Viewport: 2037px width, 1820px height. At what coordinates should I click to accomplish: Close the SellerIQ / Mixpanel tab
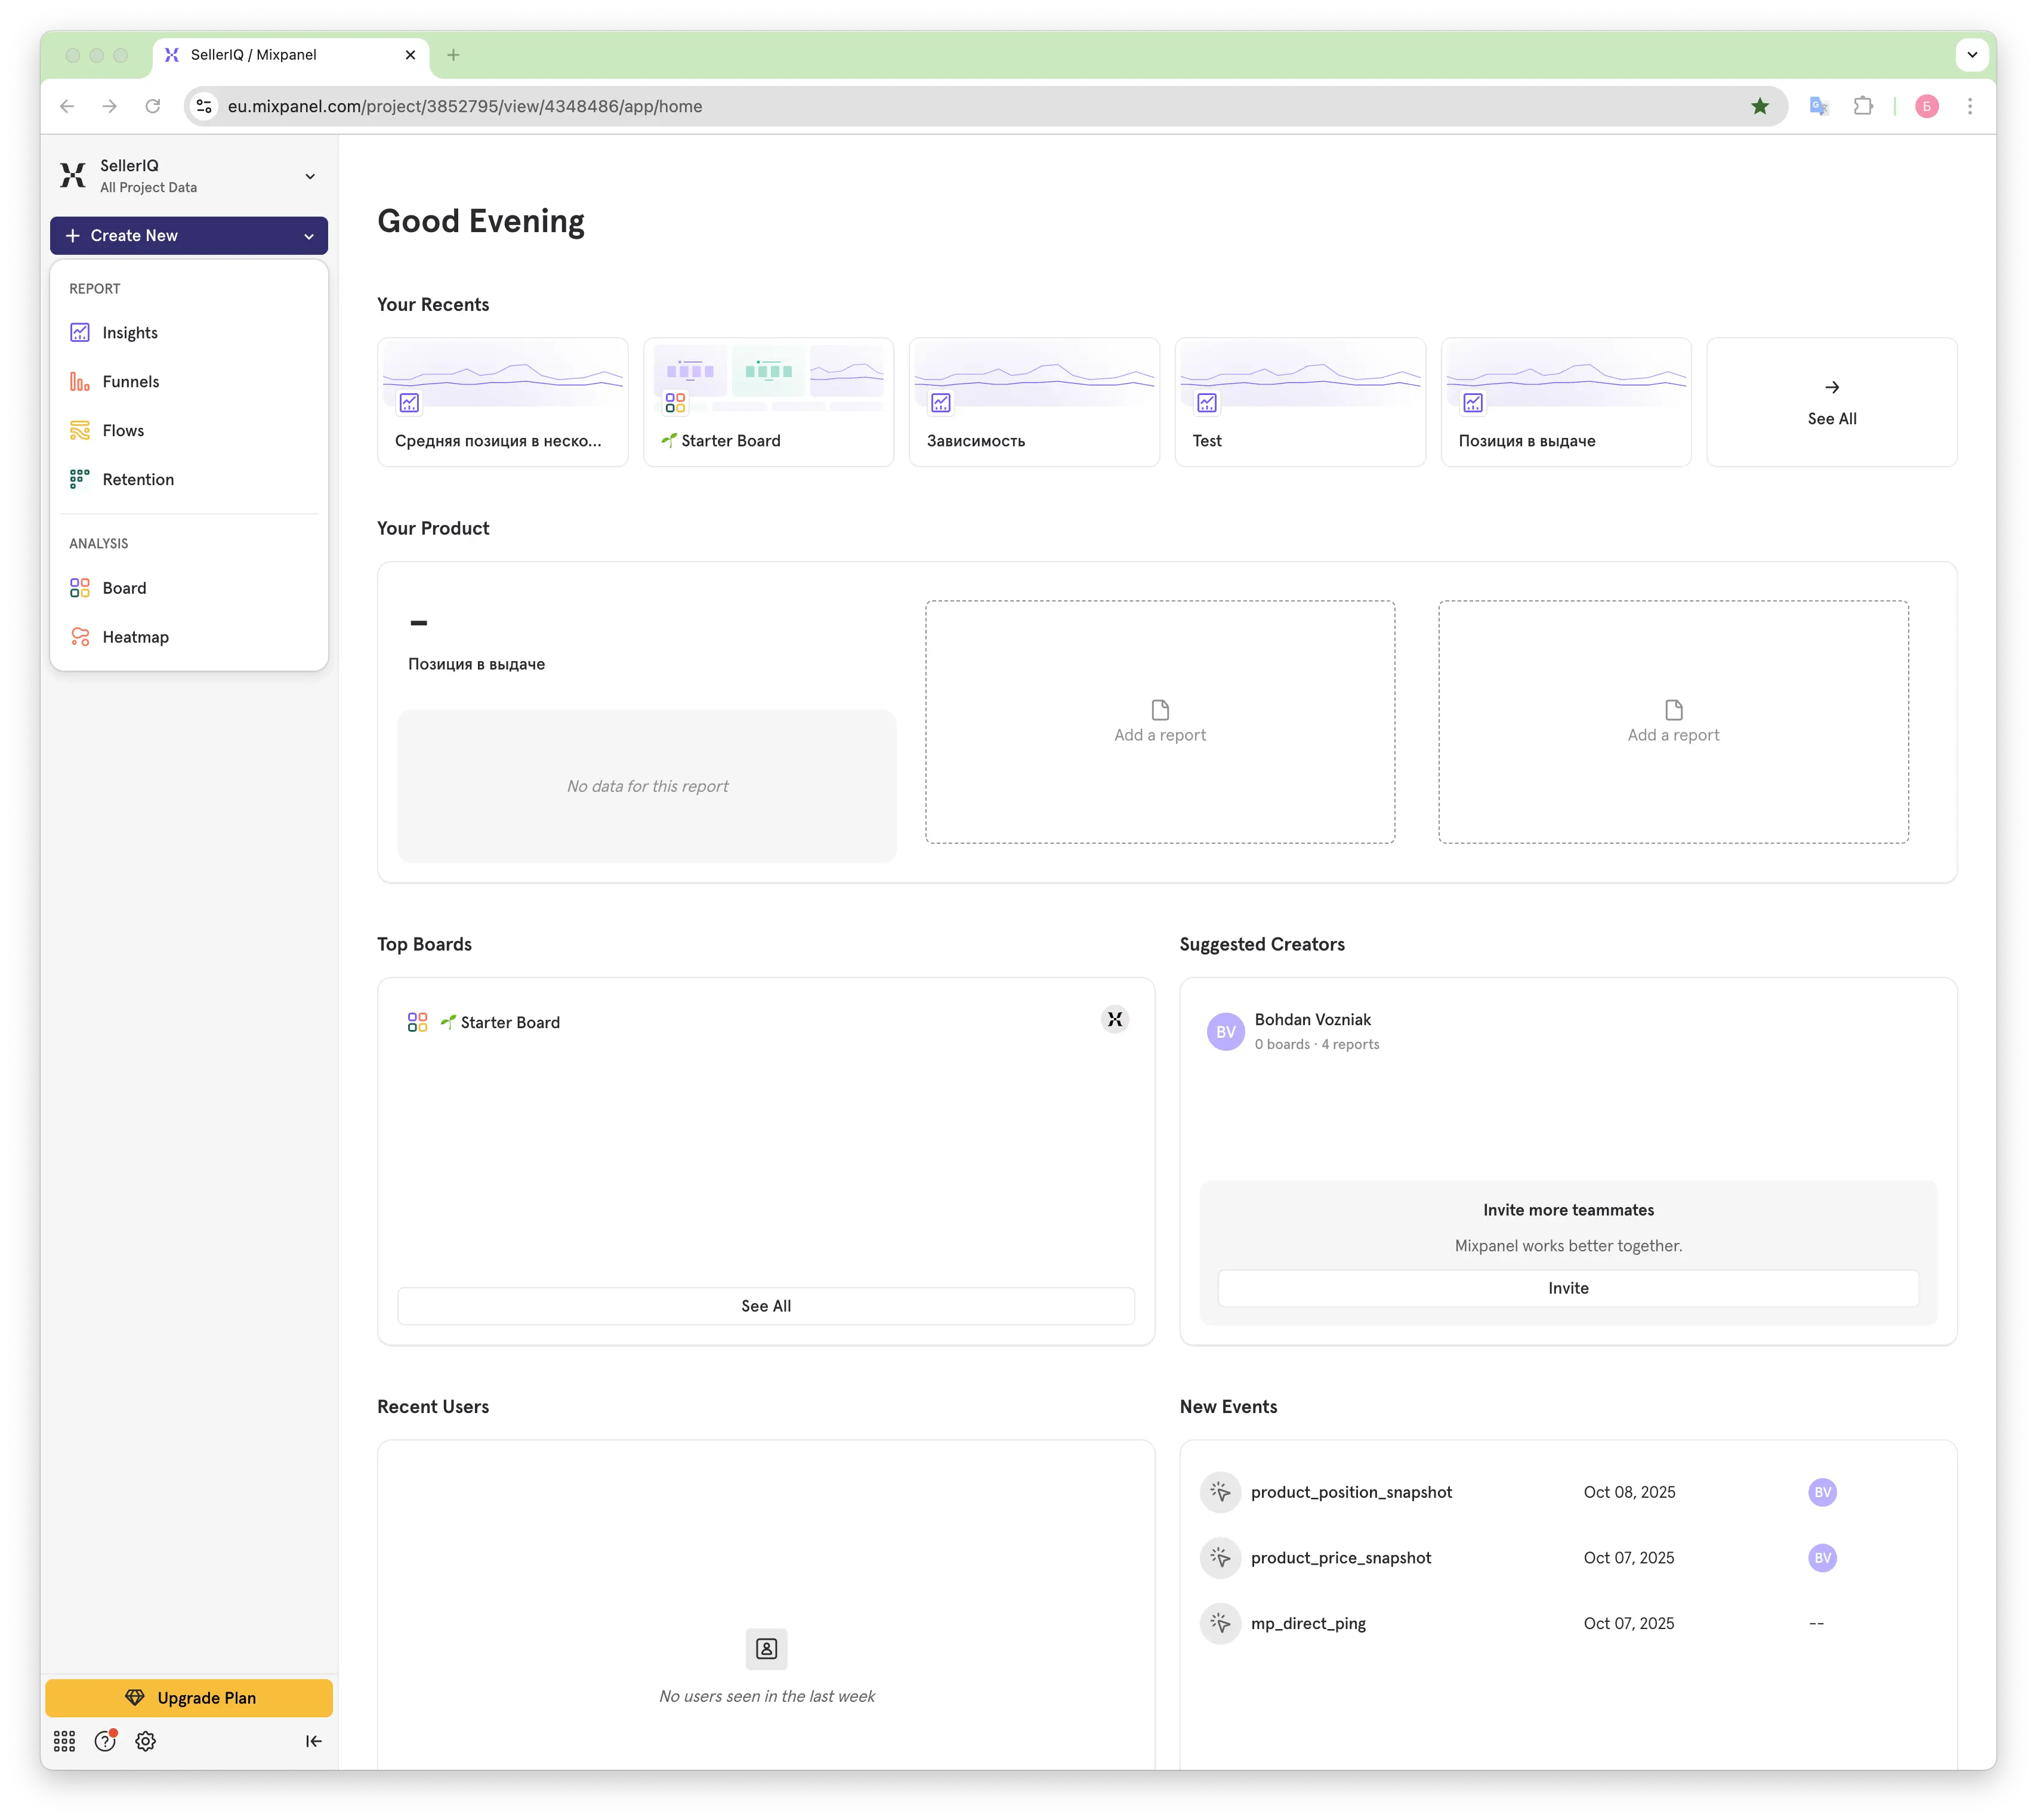[410, 55]
